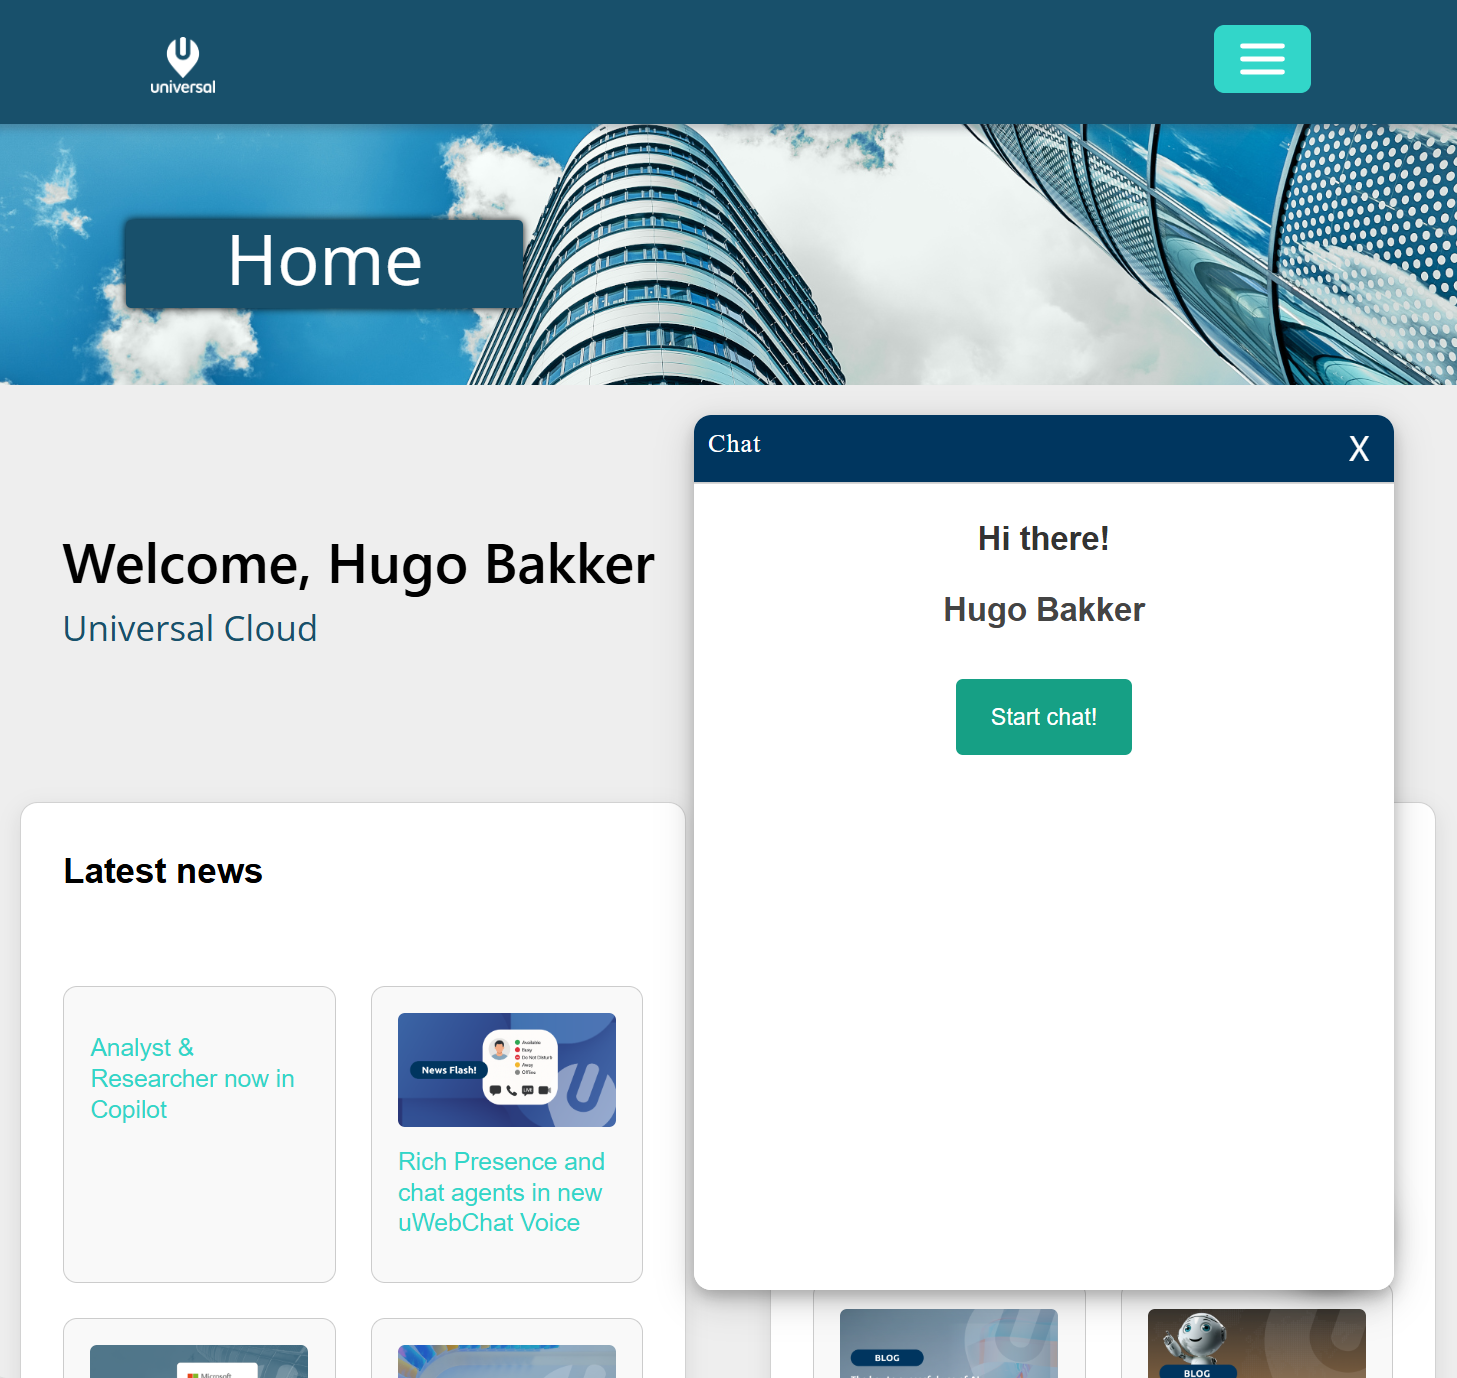Click the Latest news heading
1457x1378 pixels.
pyautogui.click(x=163, y=871)
